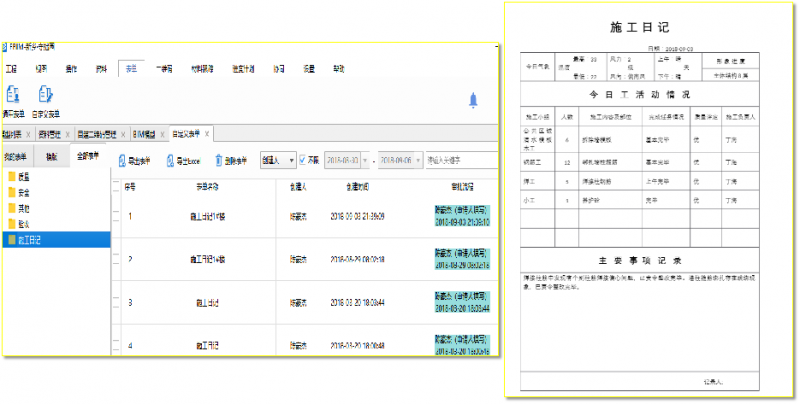The height and width of the screenshot is (404, 800).
Task: Select the 施工日记 folder in left tree
Action: pyautogui.click(x=30, y=240)
